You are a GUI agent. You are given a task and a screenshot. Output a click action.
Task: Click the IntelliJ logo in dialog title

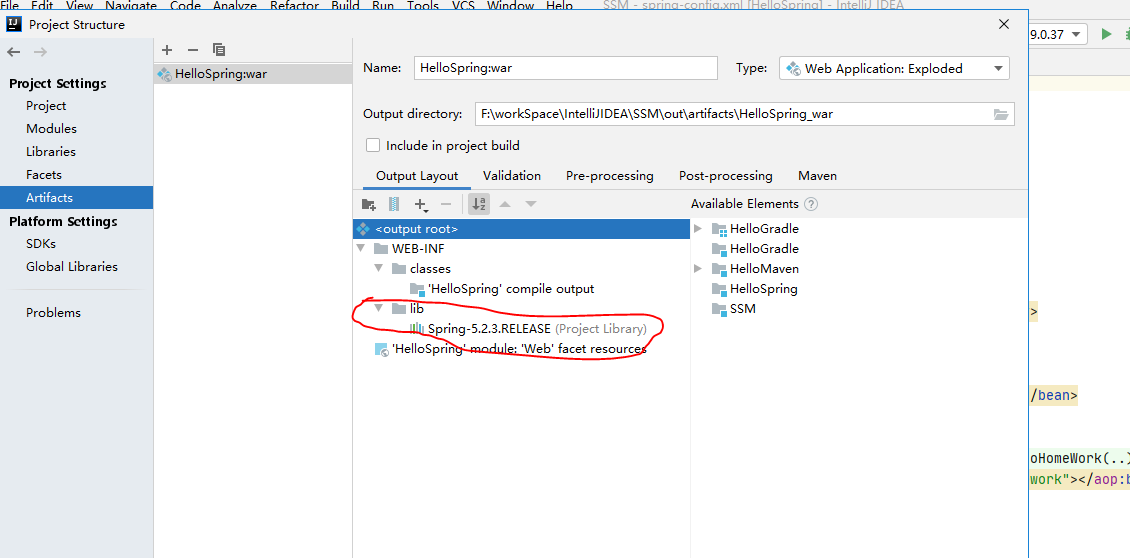[x=14, y=25]
